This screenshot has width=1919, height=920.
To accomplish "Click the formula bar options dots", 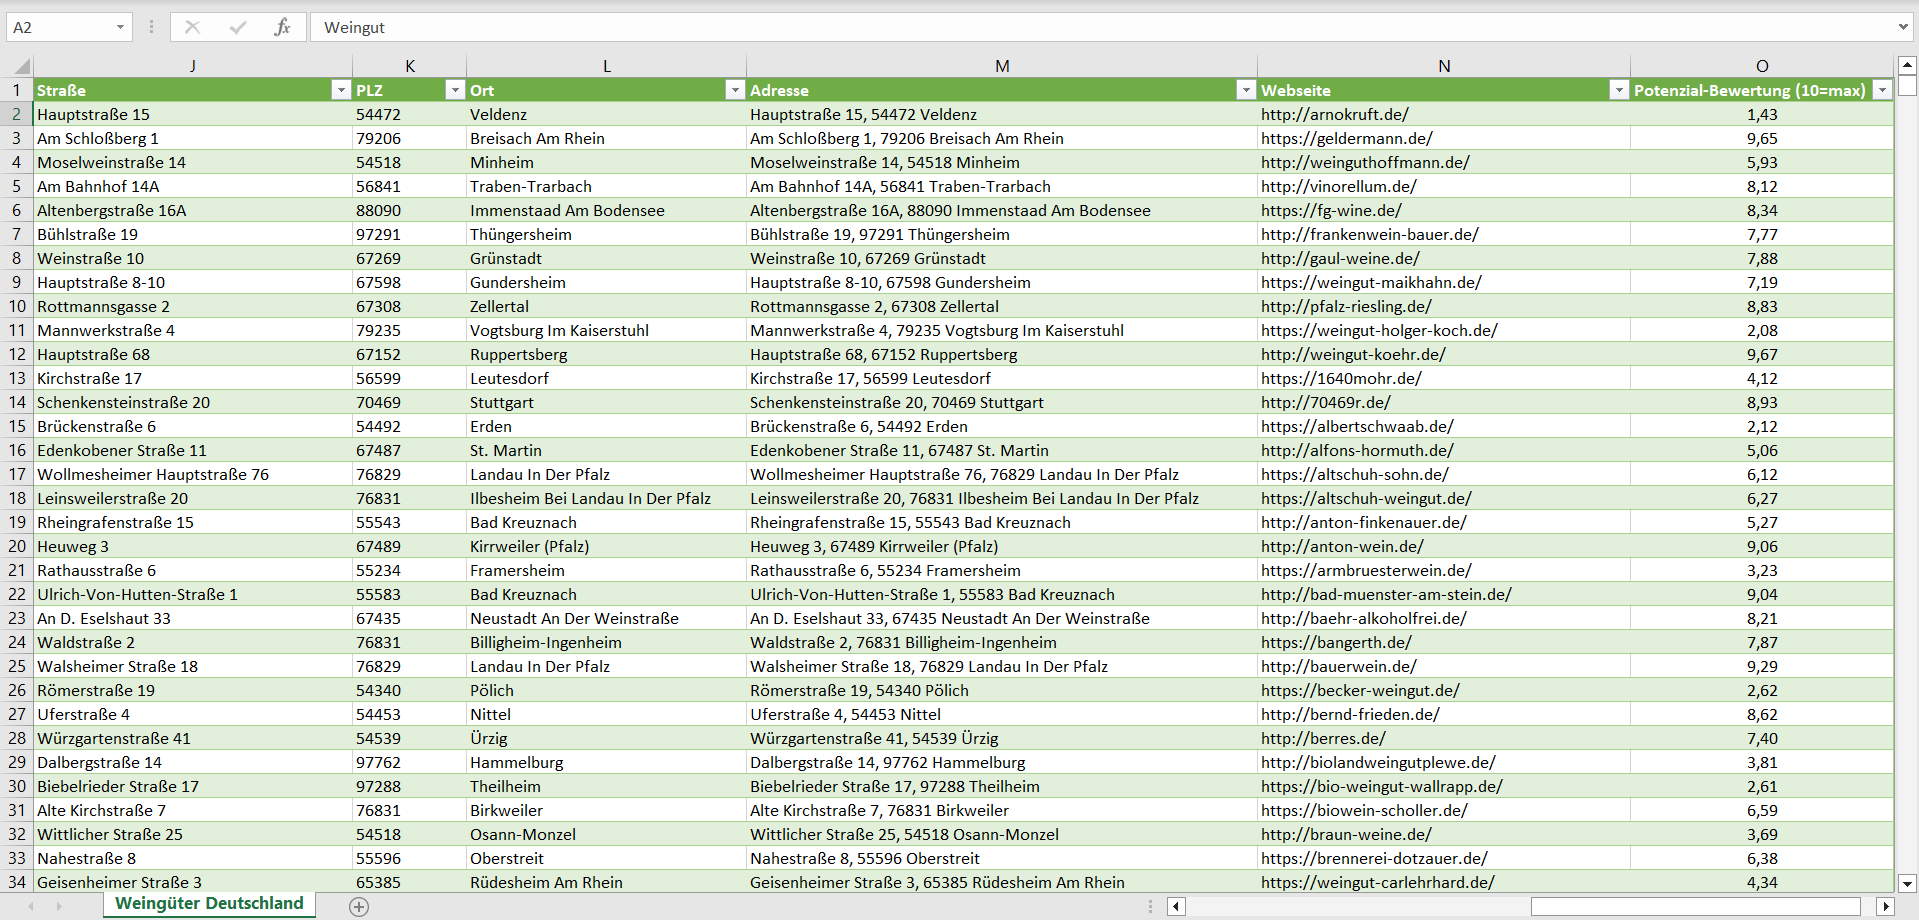I will pyautogui.click(x=151, y=27).
